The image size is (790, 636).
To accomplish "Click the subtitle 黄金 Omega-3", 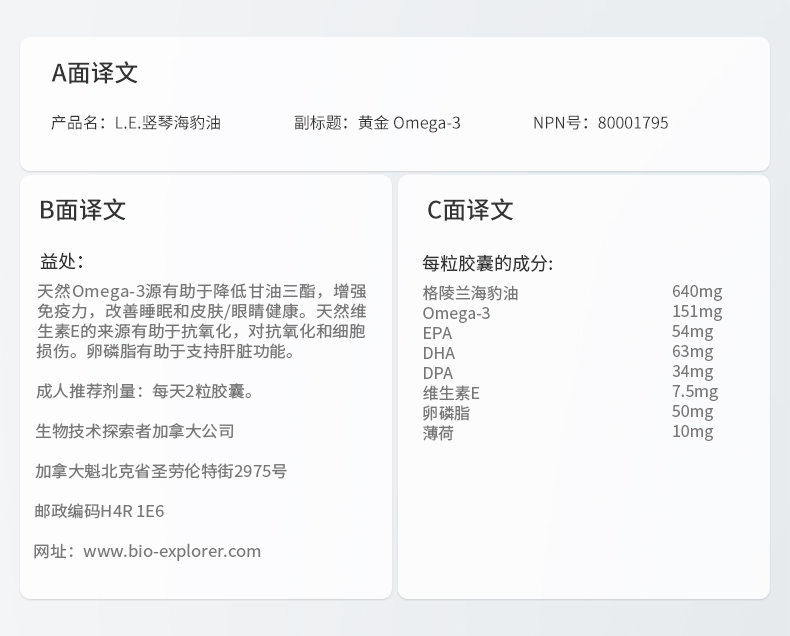I will (x=409, y=123).
